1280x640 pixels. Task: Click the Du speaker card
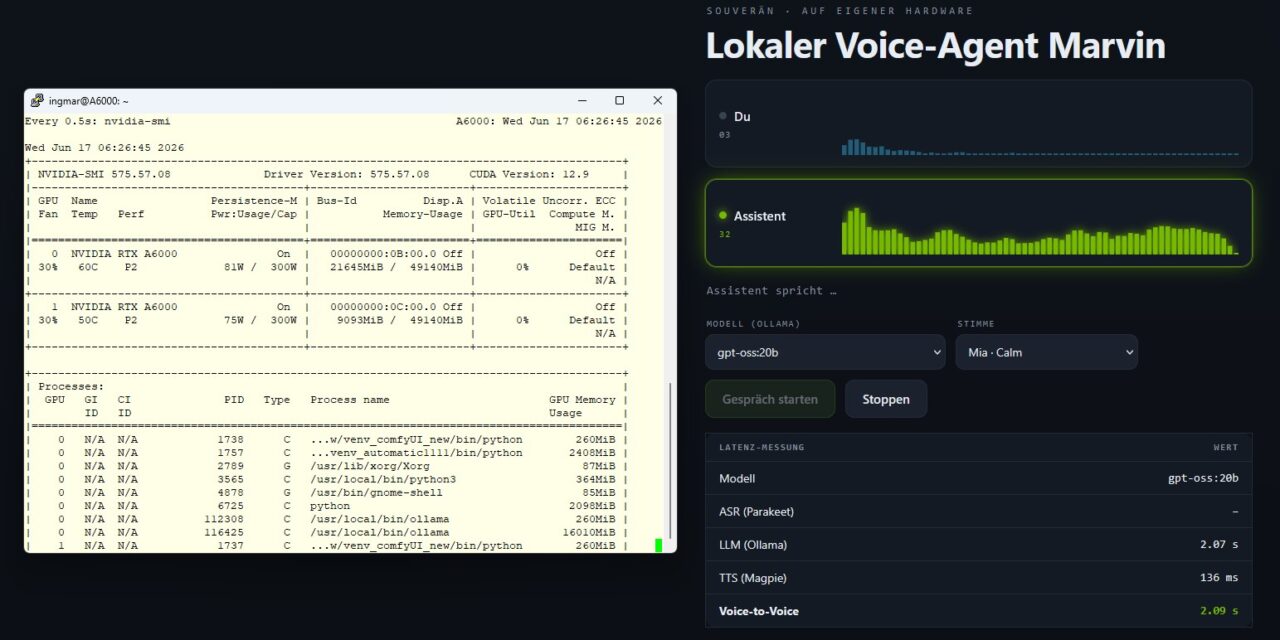979,123
